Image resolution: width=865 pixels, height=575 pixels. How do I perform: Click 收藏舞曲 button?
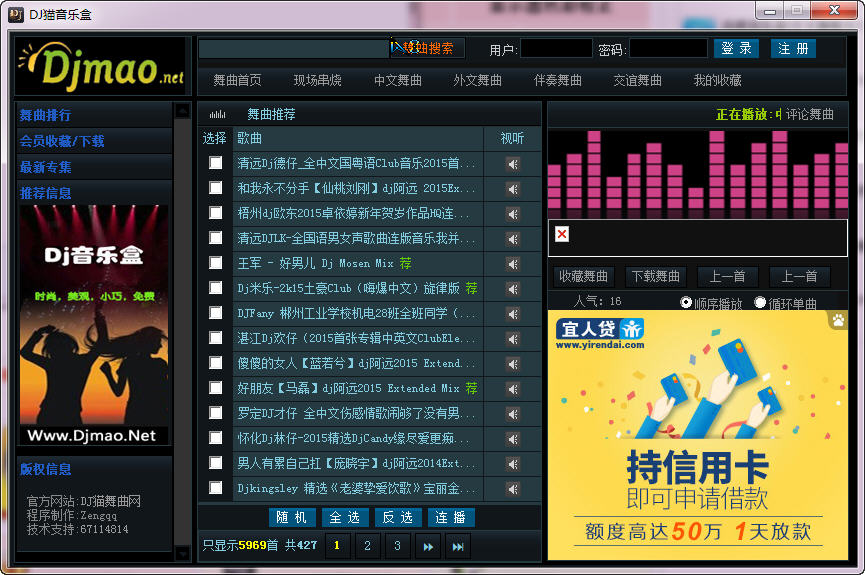point(583,276)
